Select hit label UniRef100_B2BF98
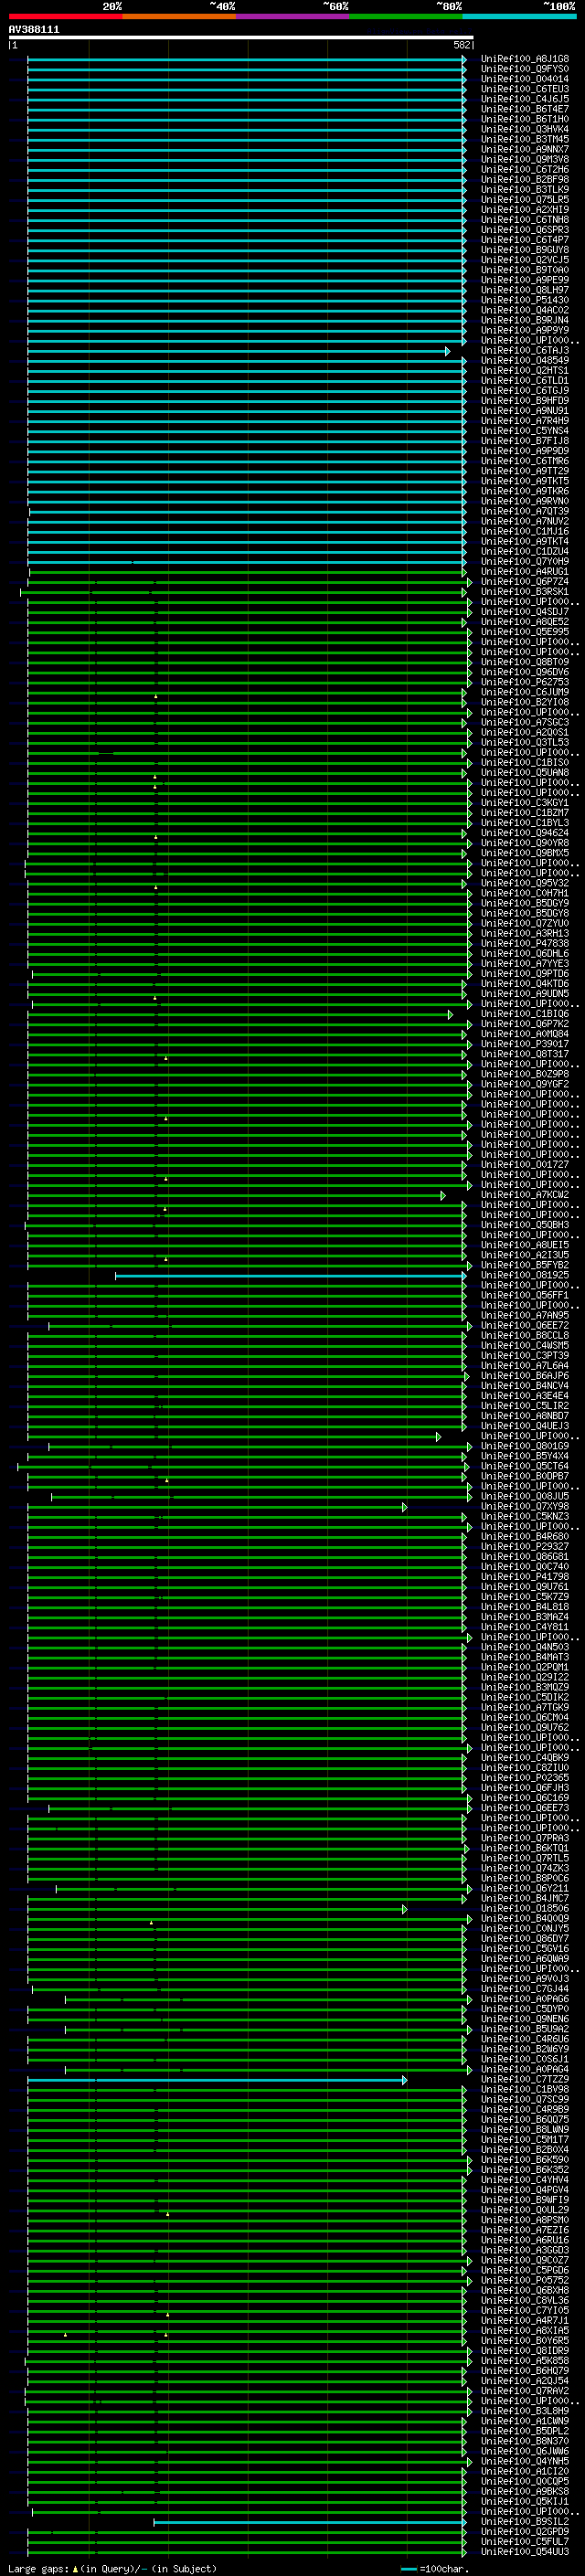 point(524,180)
